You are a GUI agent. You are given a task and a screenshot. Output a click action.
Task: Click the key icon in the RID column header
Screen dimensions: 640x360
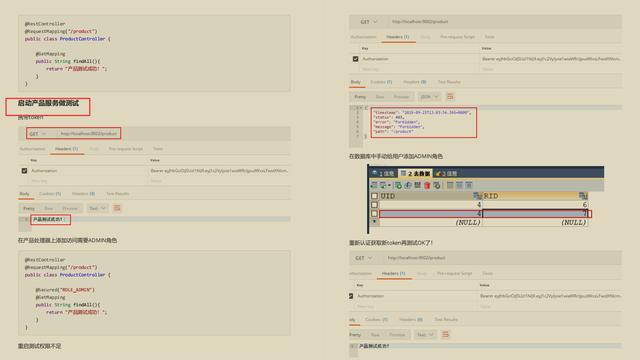[583, 196]
